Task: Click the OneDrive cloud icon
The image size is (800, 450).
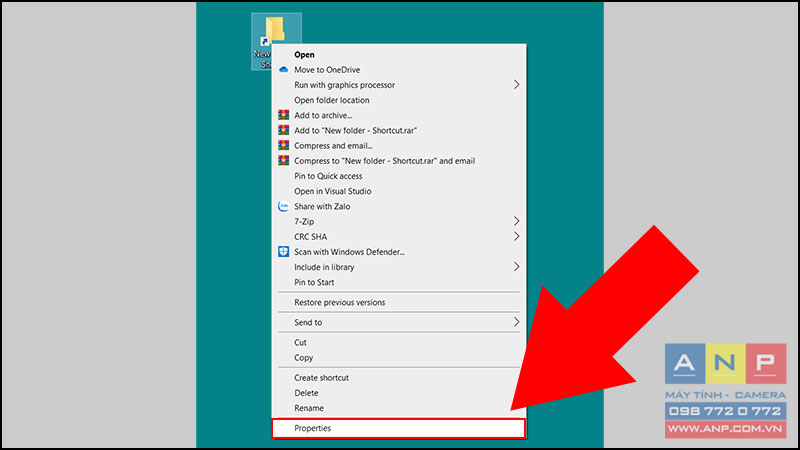Action: pos(284,70)
